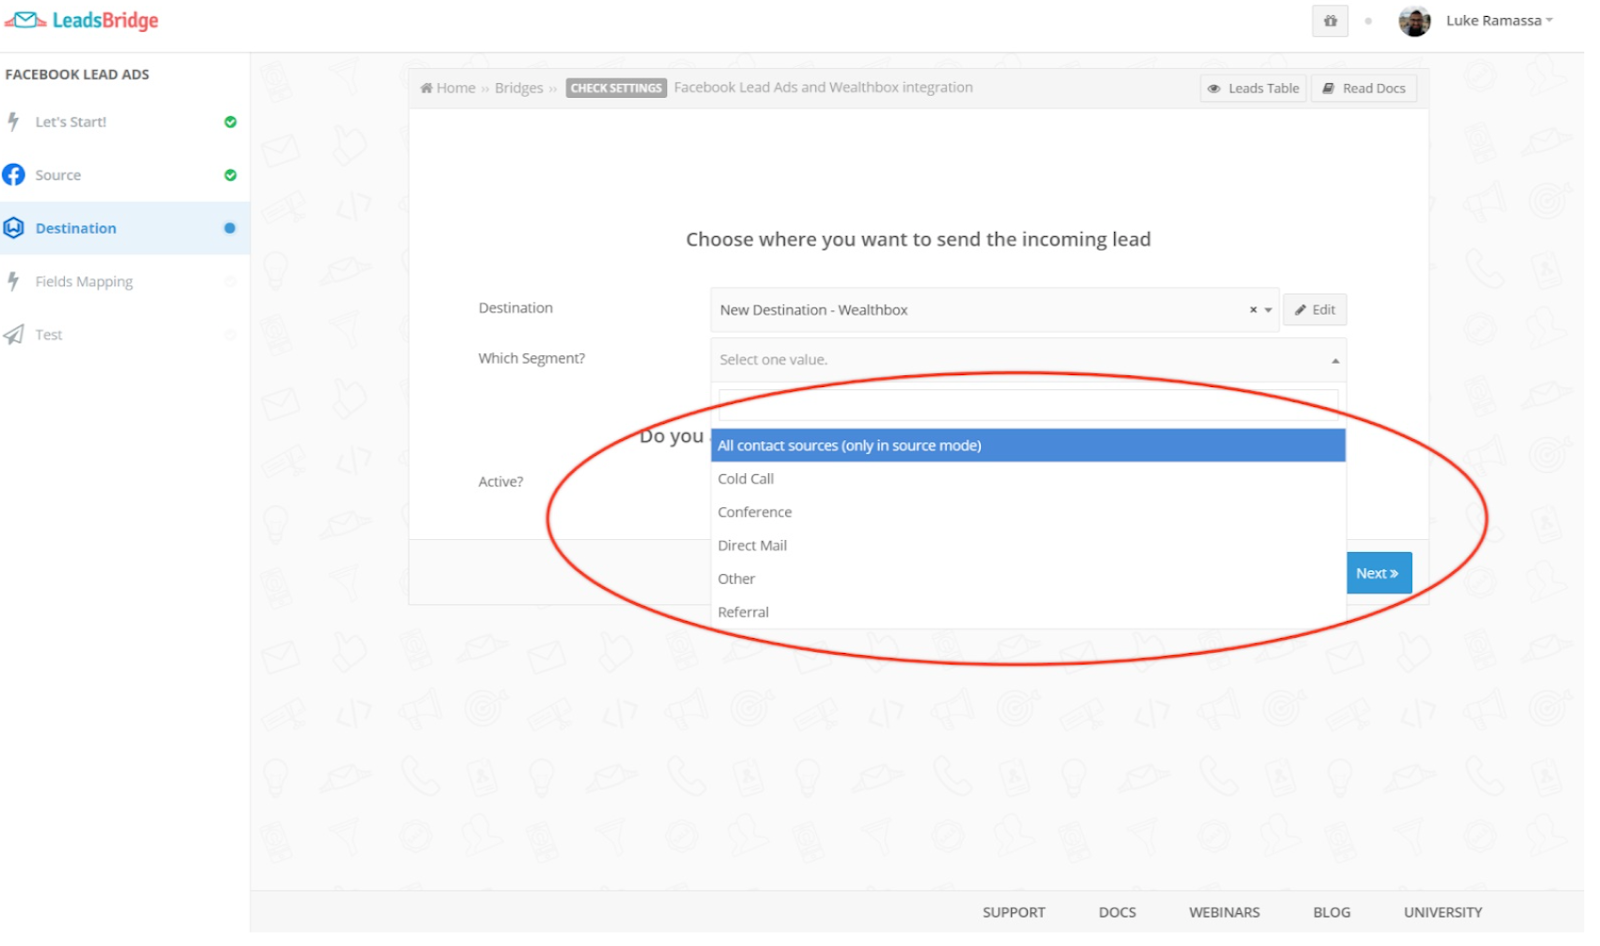Click the lightning icon beside Let's Start!
The height and width of the screenshot is (946, 1600).
pos(14,122)
